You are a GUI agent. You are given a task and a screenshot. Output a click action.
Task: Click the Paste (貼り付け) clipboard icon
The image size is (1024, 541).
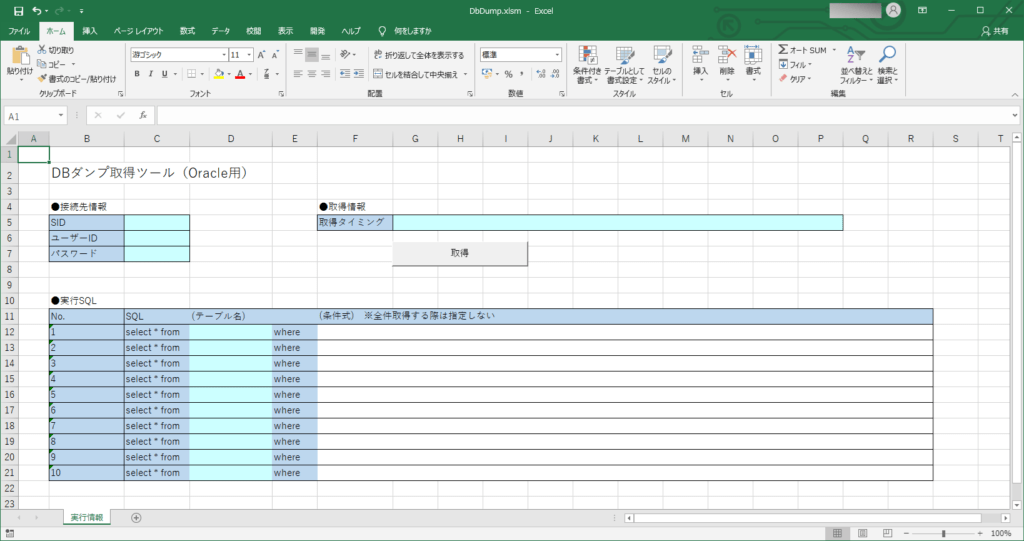point(20,56)
